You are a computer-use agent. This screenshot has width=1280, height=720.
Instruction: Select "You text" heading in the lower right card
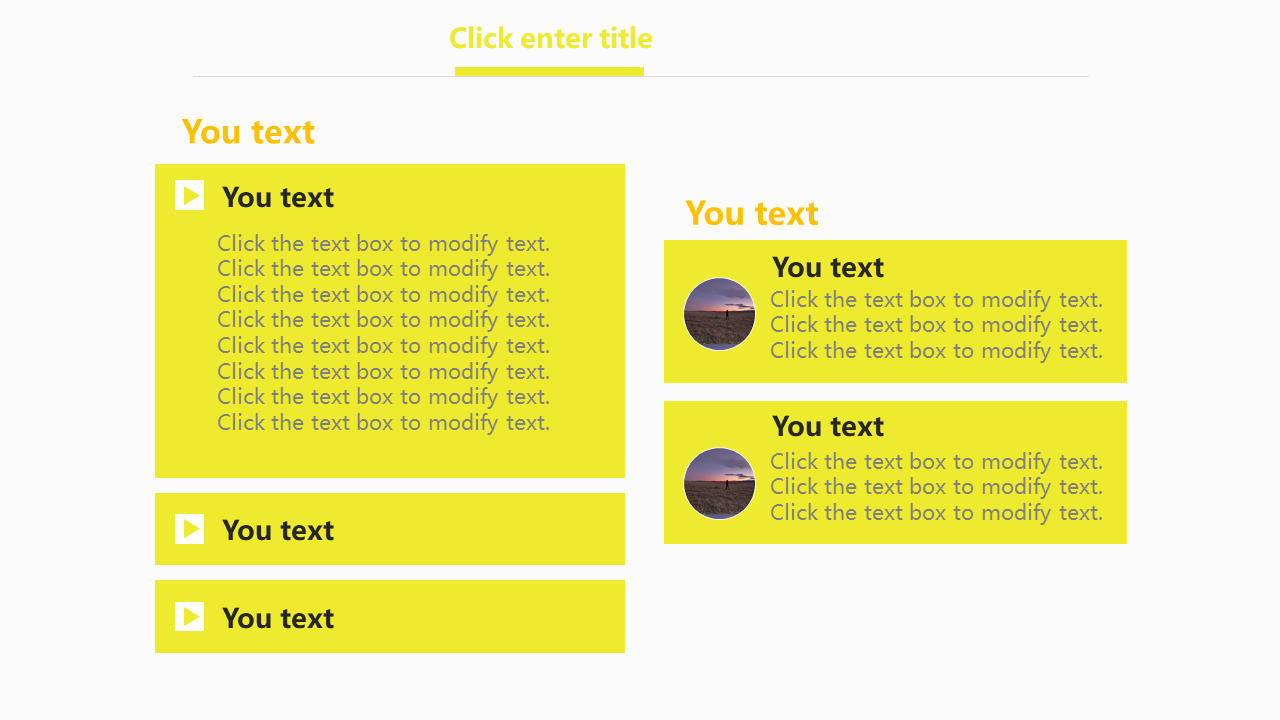[x=828, y=426]
